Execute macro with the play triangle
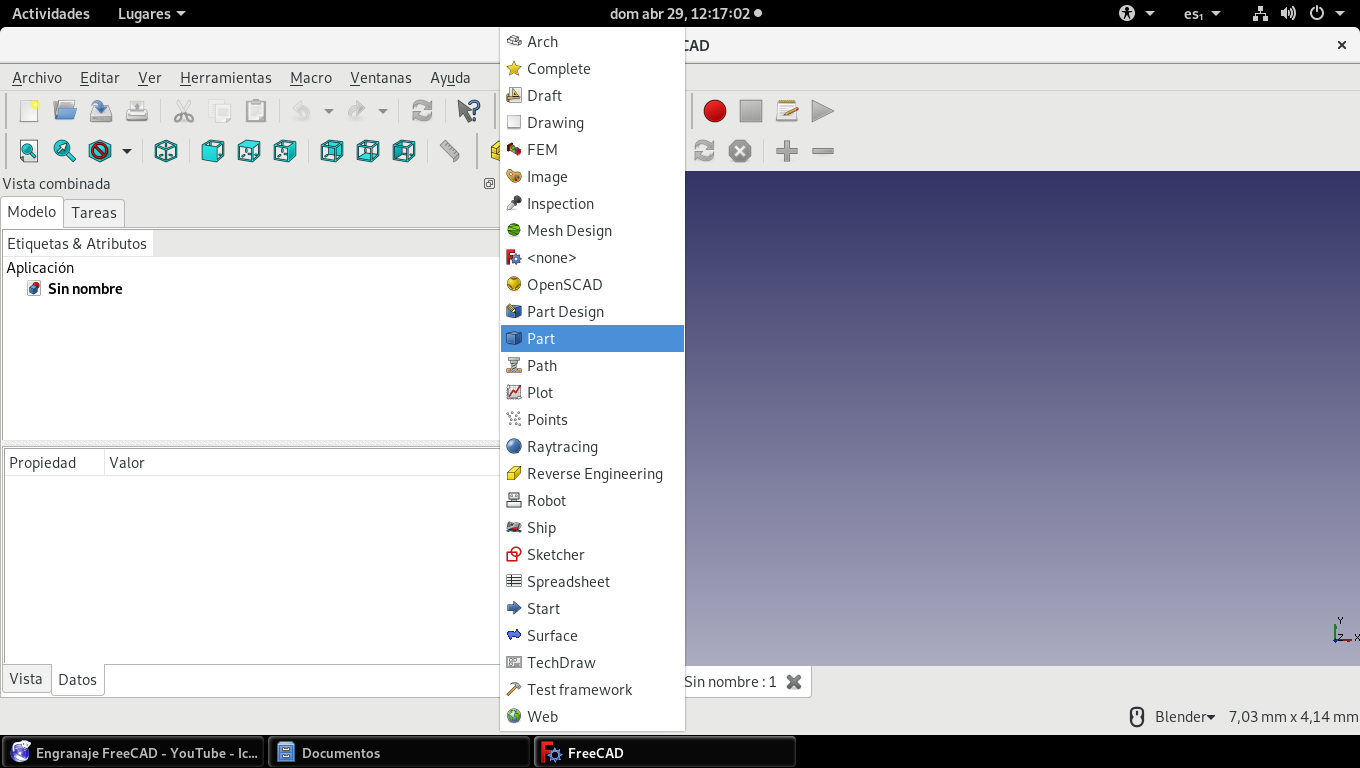Image resolution: width=1360 pixels, height=768 pixels. (823, 111)
